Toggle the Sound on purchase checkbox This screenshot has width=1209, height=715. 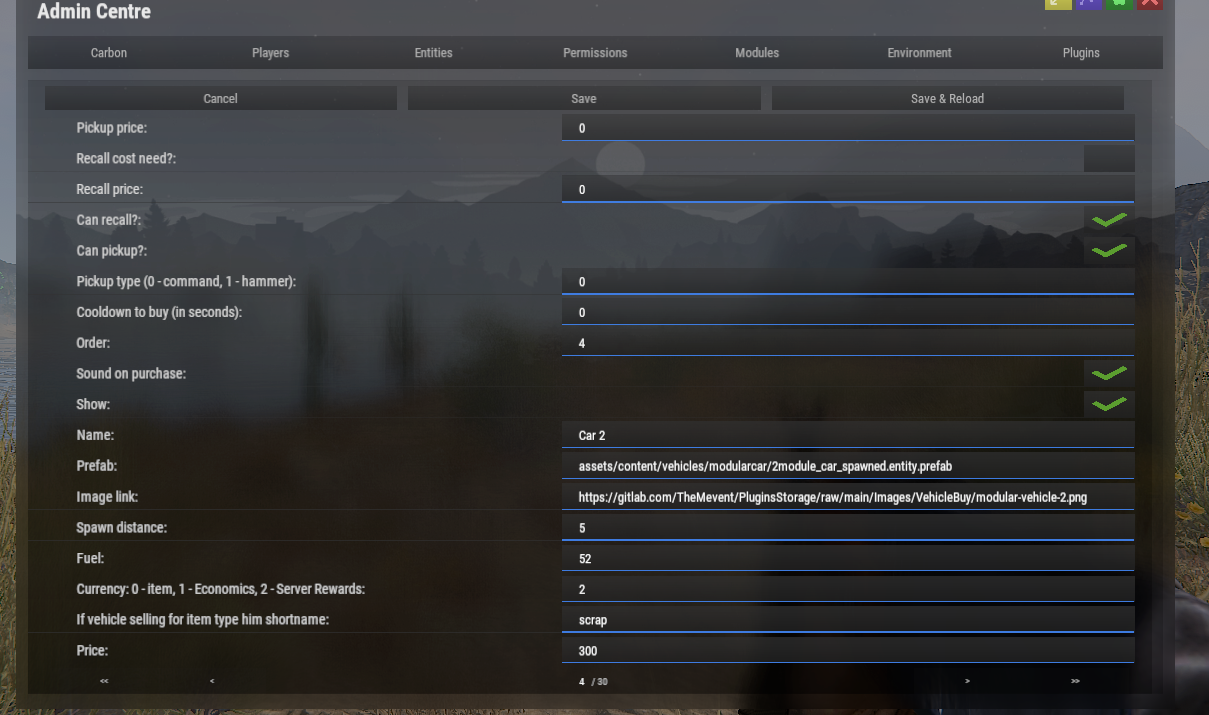(1109, 374)
